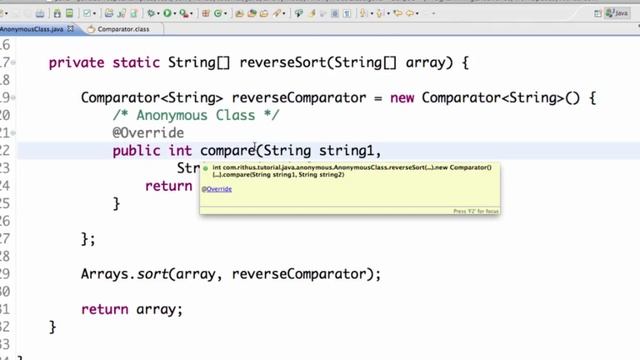This screenshot has height=360, width=640.
Task: Click "Press 'F2' for focus" tooltip text
Action: click(x=476, y=211)
